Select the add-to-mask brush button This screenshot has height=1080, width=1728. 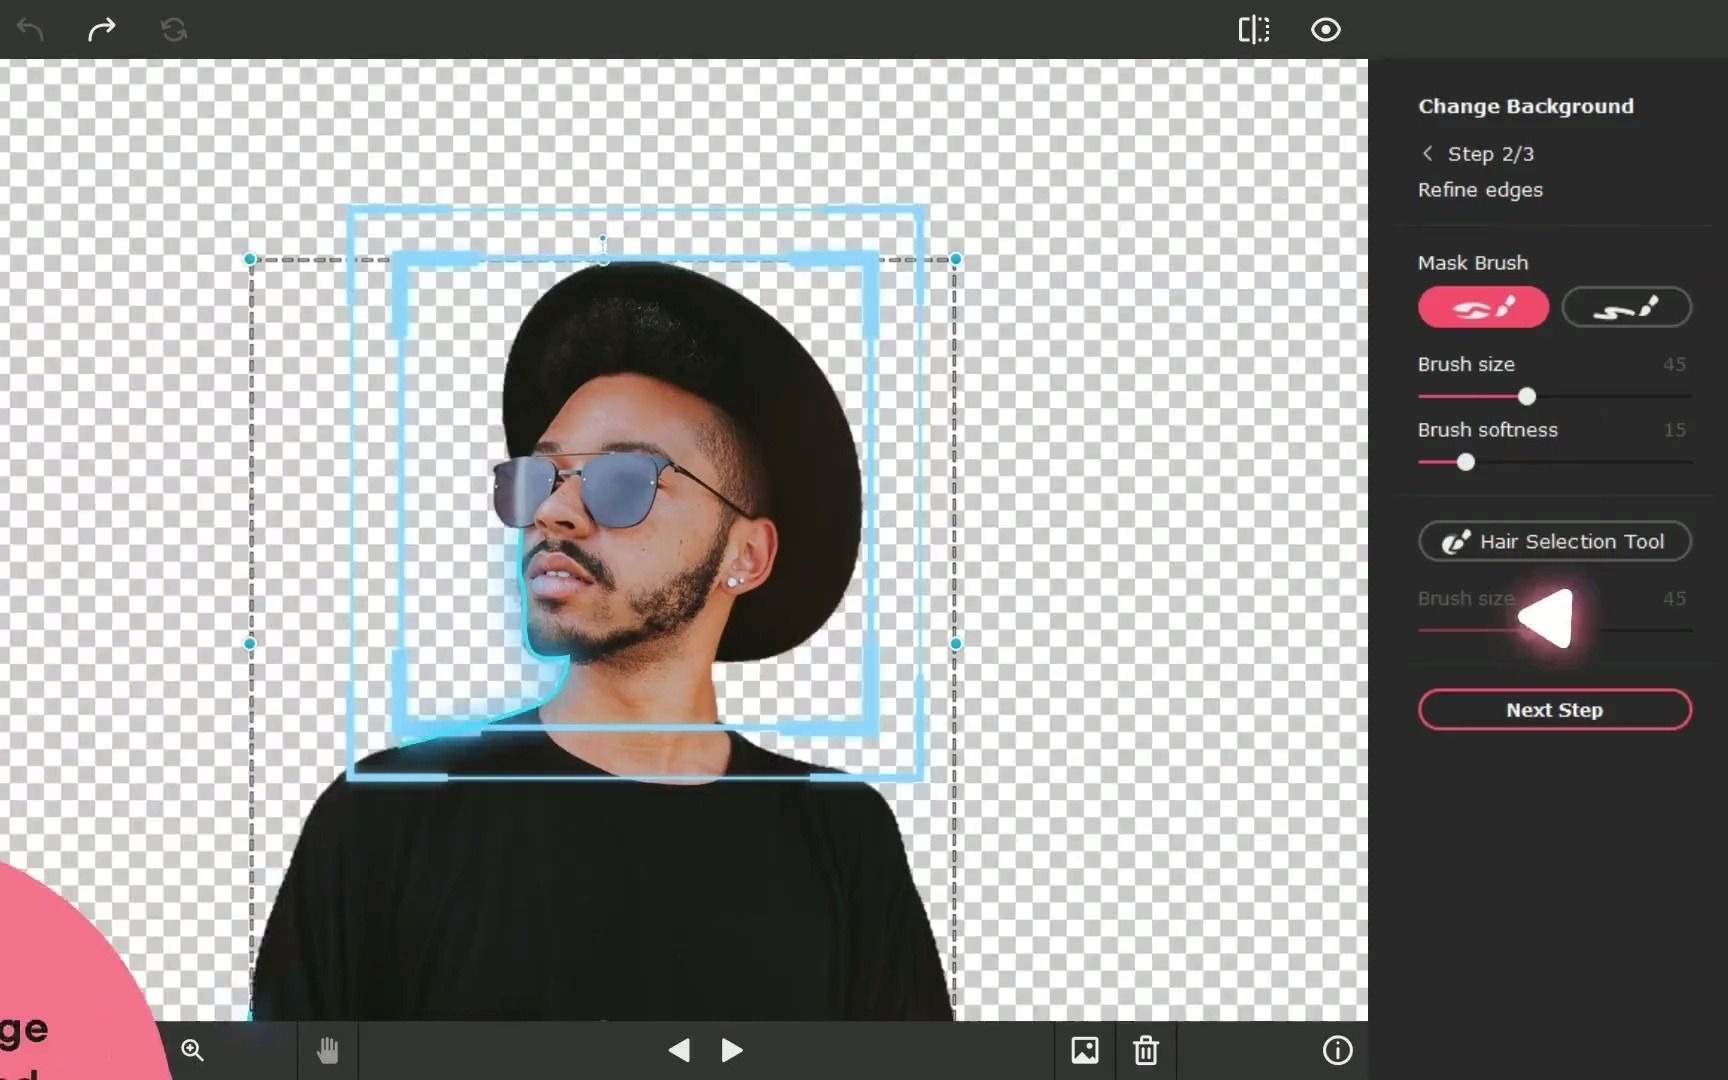click(x=1483, y=307)
